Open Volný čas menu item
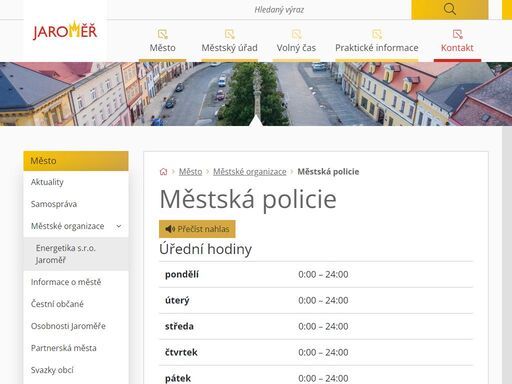Viewport: 512px width, 384px height. pyautogui.click(x=296, y=48)
